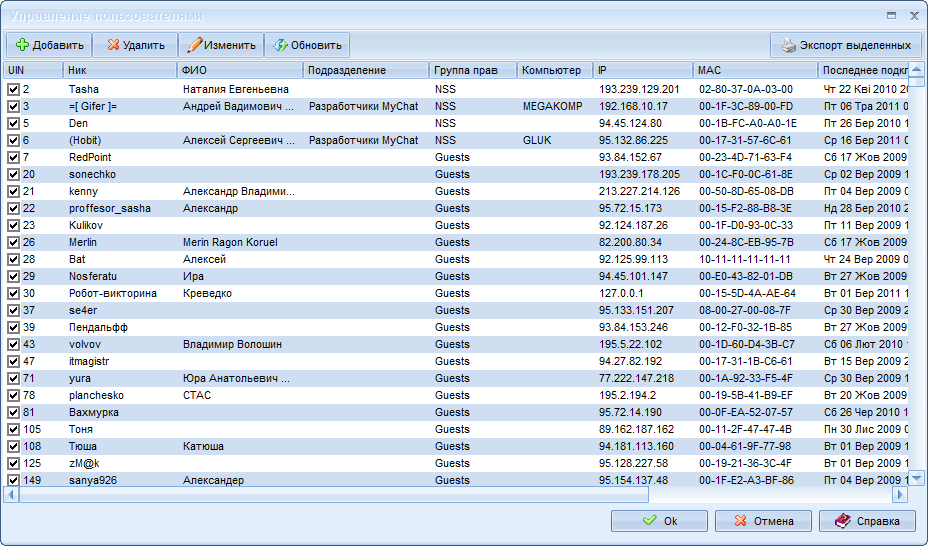
Task: Toggle checkbox of user (Hobit)
Action: (x=13, y=140)
